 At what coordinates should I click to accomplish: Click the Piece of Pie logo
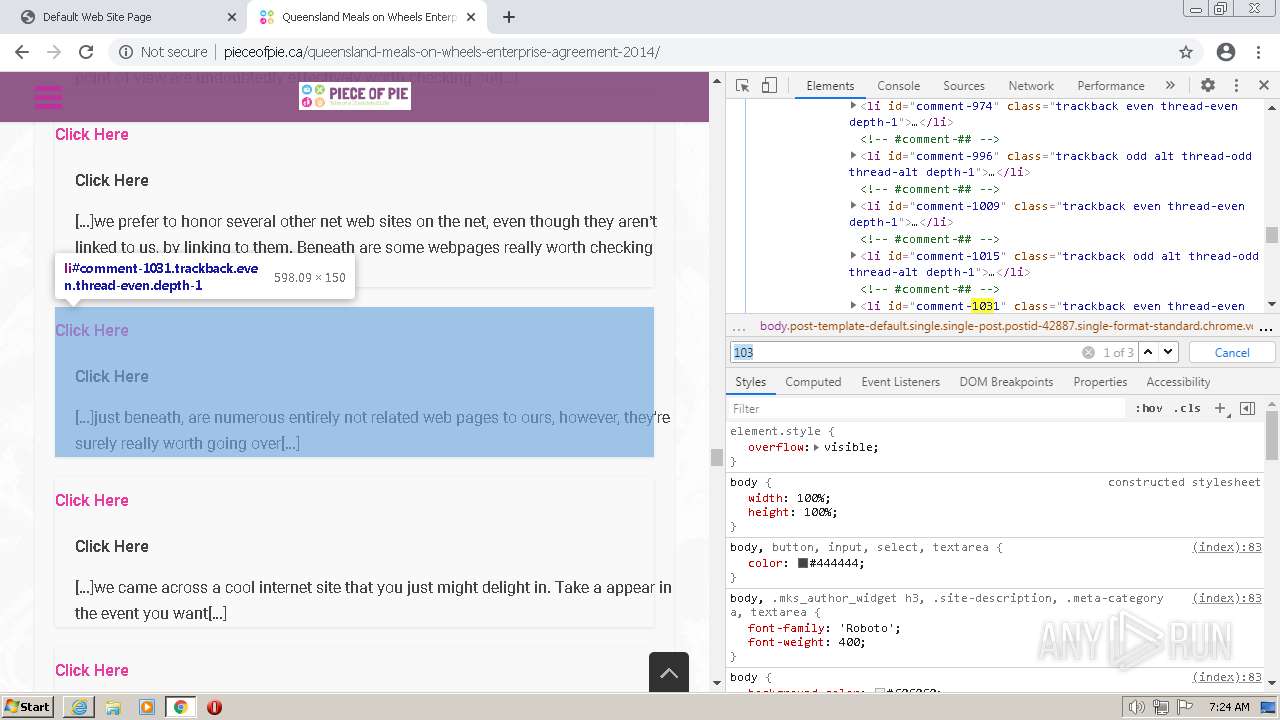355,96
